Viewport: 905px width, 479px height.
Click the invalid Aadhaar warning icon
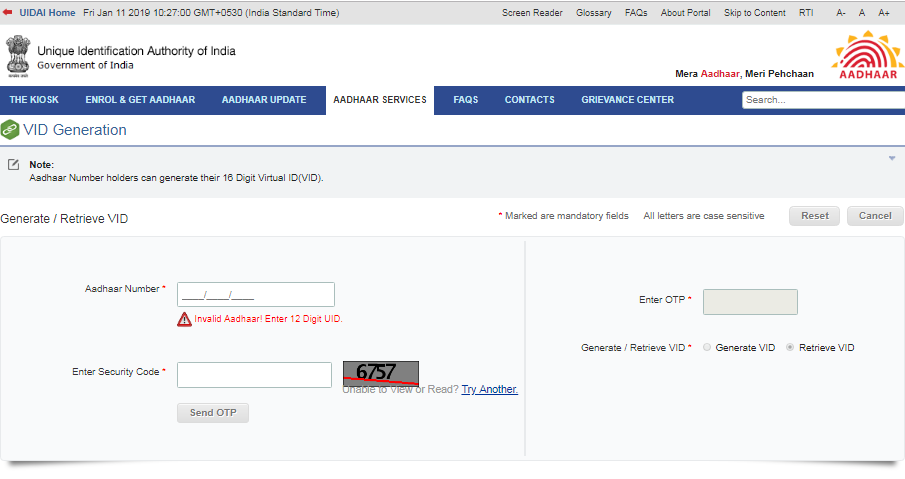point(184,319)
